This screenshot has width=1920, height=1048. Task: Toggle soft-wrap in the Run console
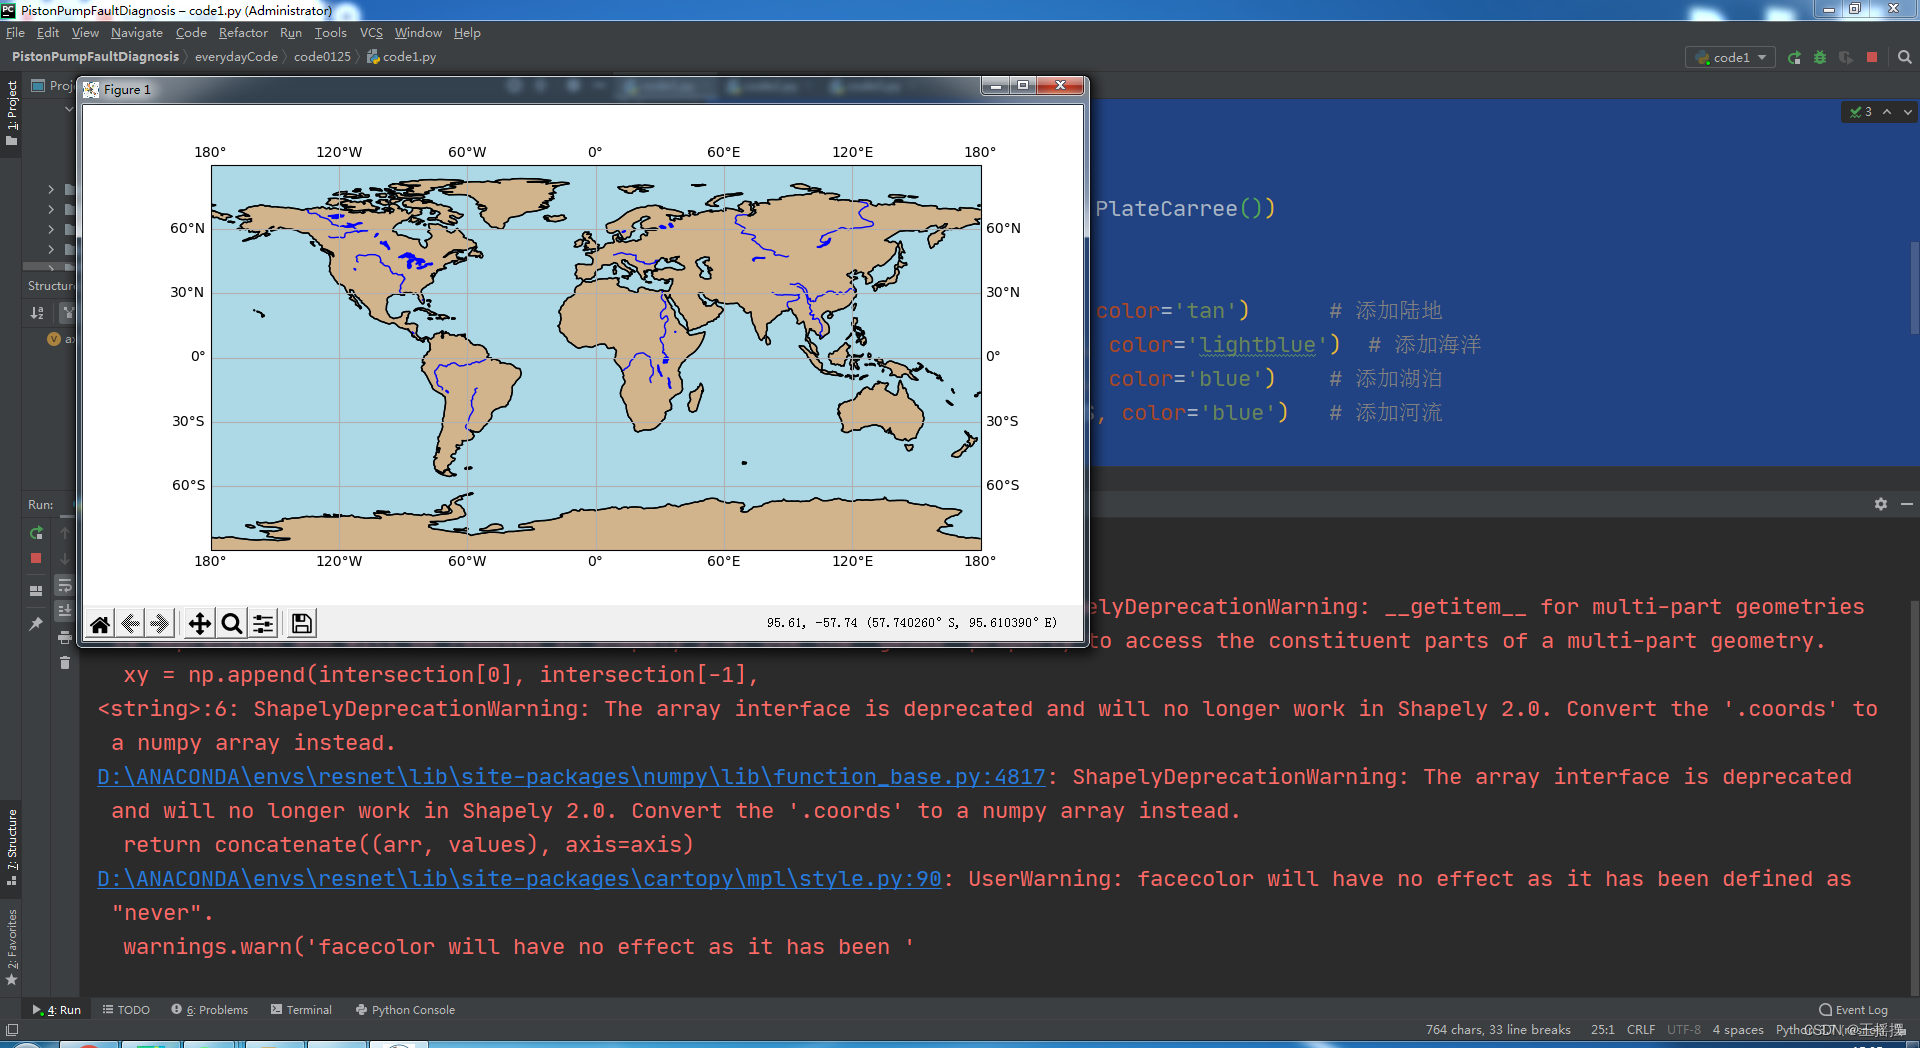(65, 586)
